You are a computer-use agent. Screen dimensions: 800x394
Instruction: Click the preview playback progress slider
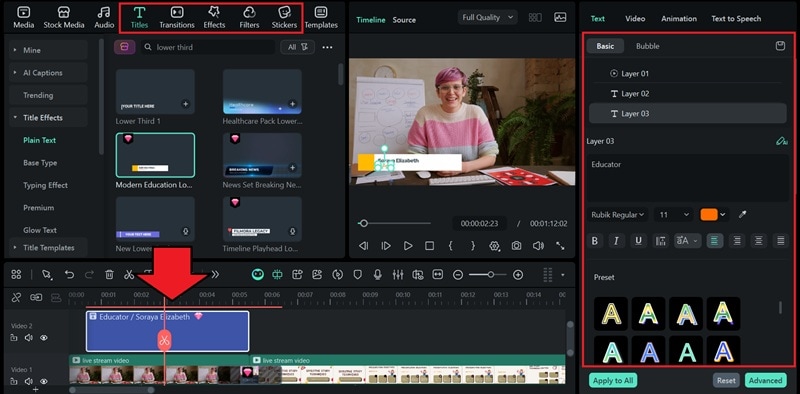[x=394, y=224]
